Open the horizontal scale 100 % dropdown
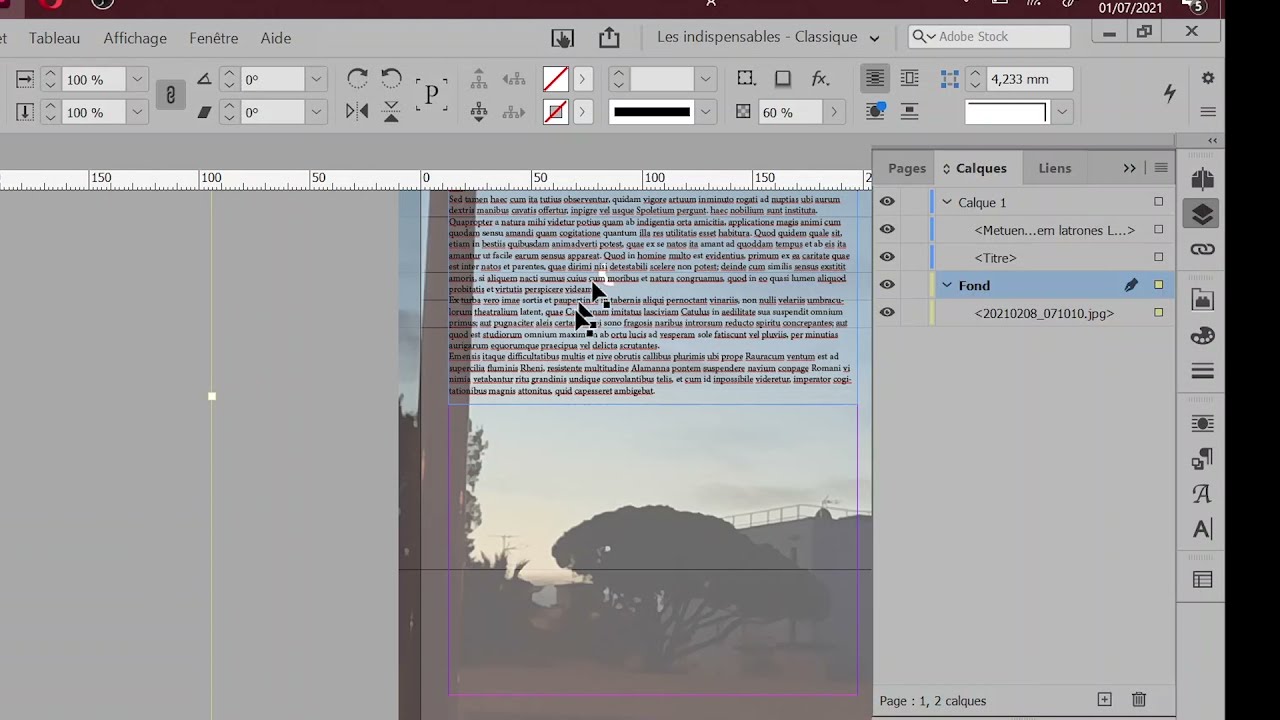Viewport: 1280px width, 720px height. [137, 79]
